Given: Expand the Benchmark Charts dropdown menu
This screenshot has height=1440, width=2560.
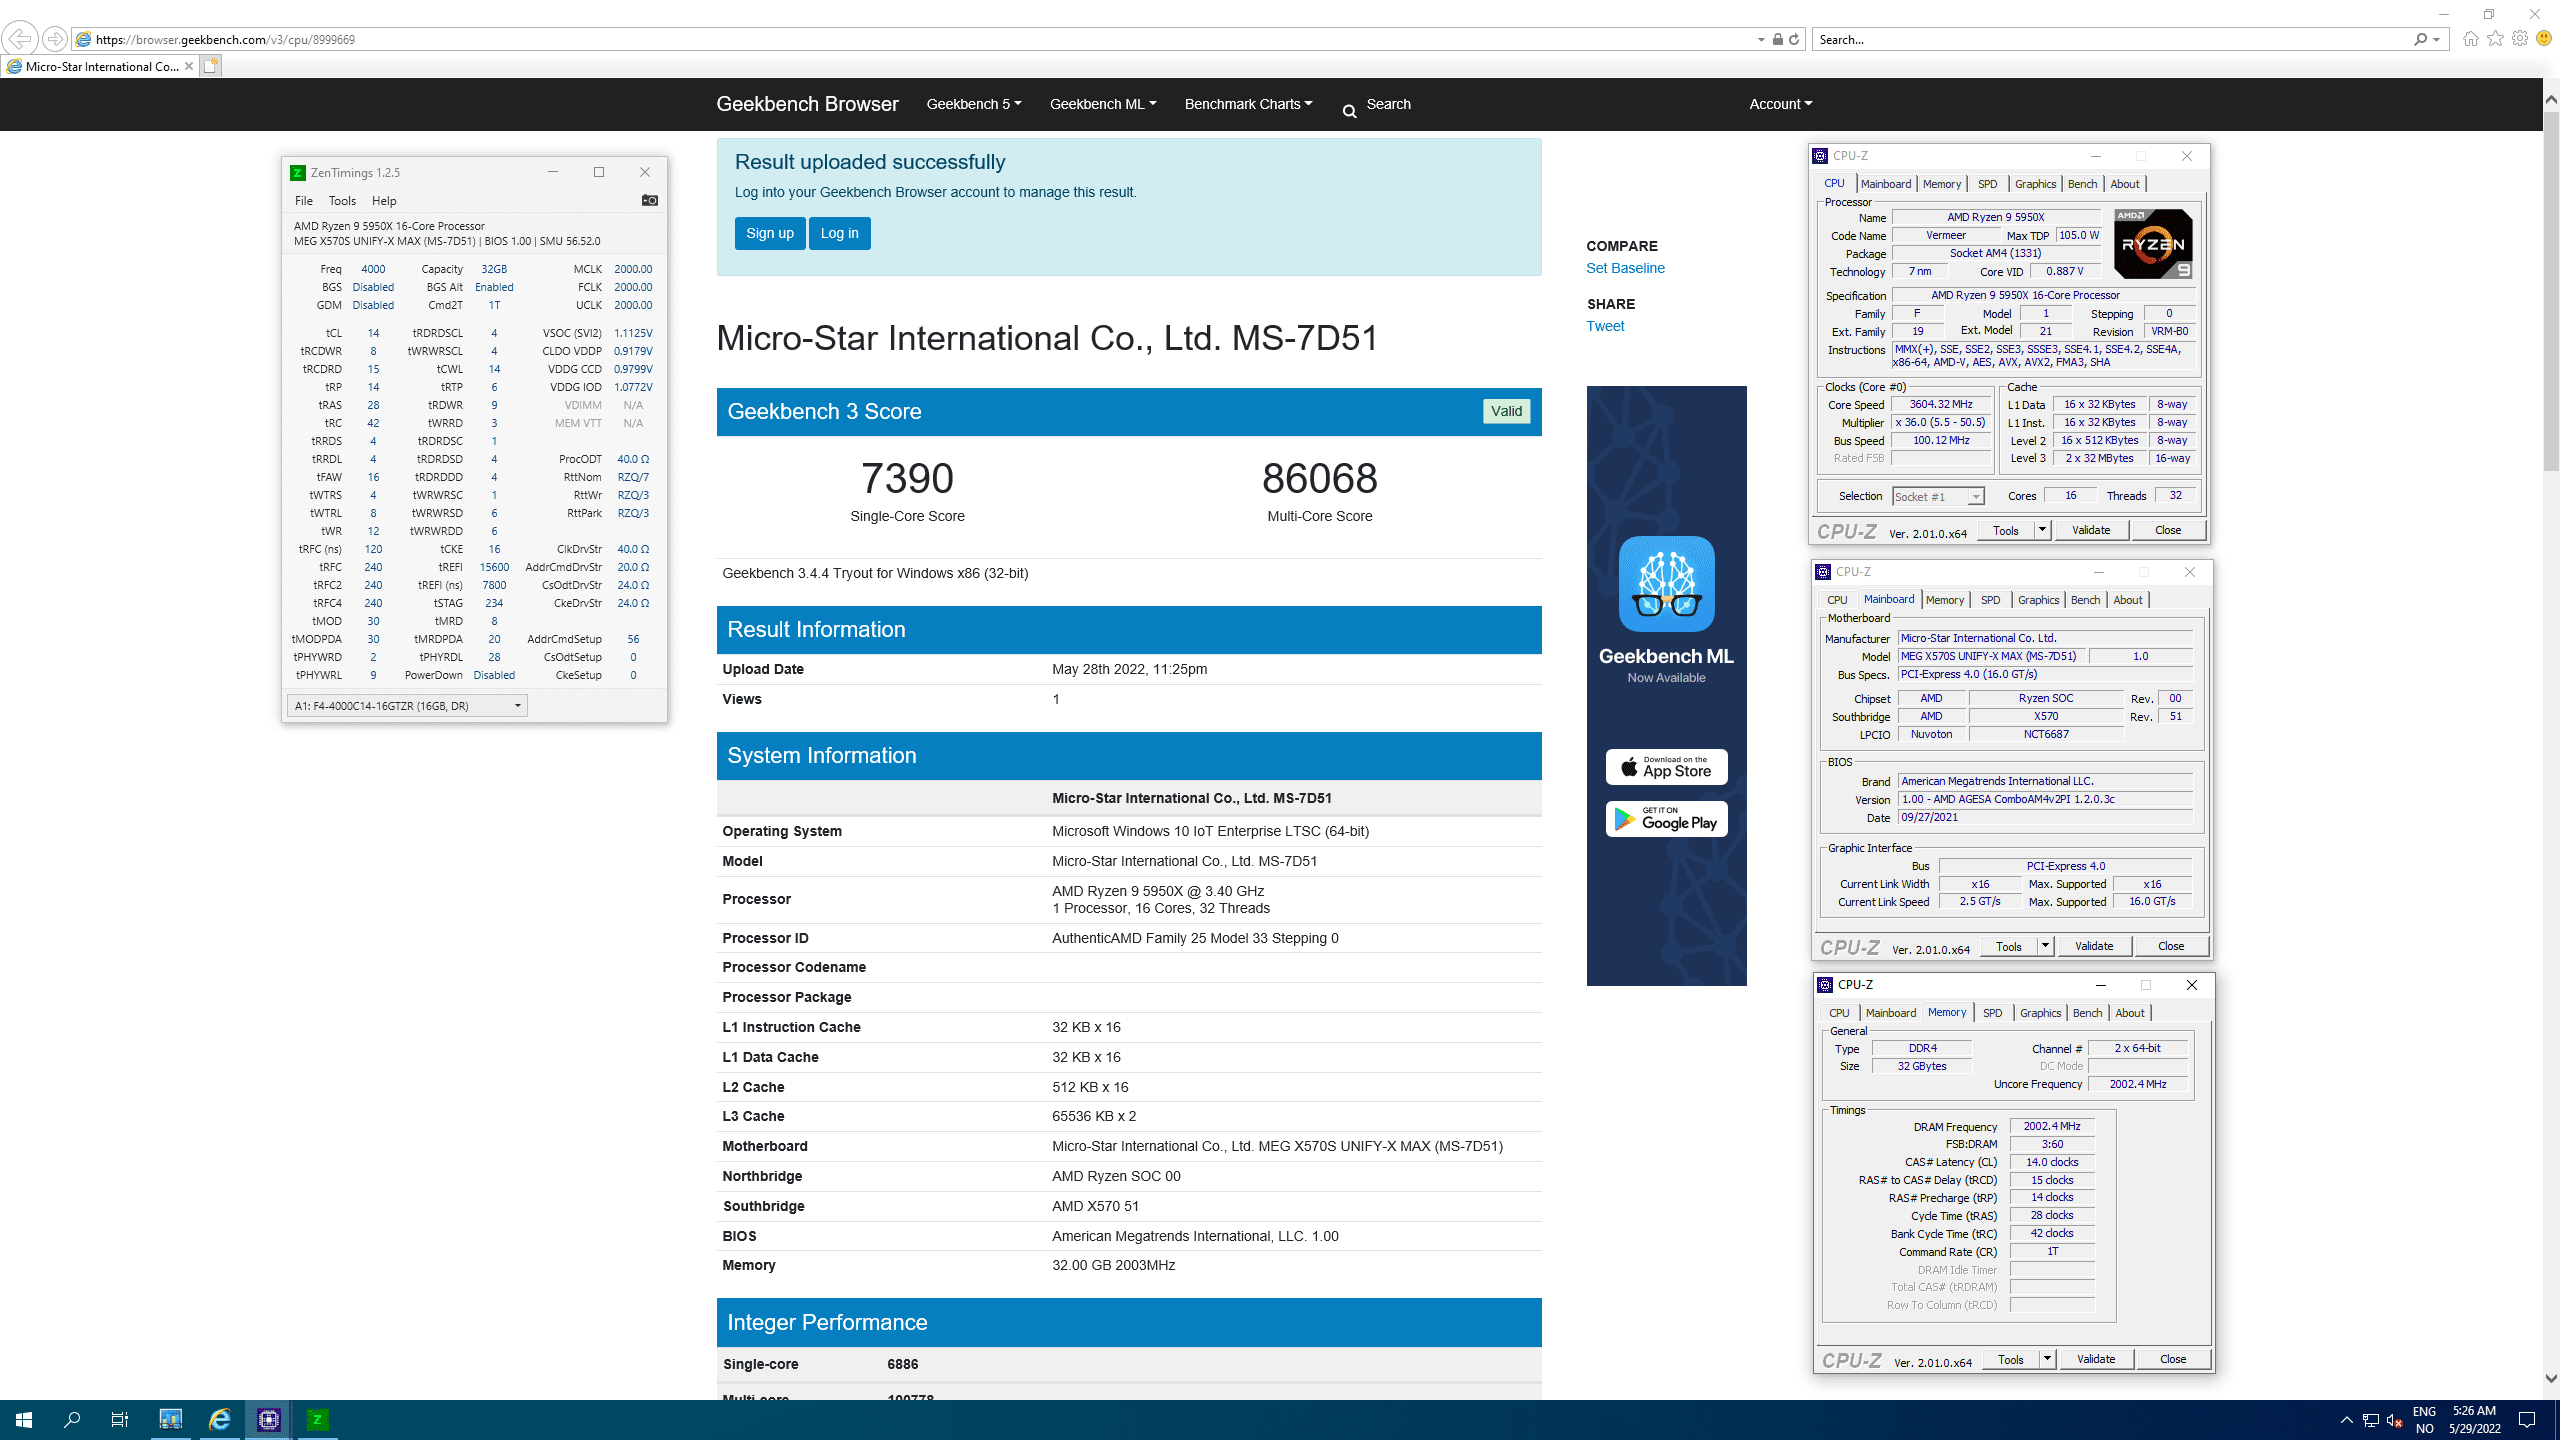Looking at the screenshot, I should (1248, 104).
